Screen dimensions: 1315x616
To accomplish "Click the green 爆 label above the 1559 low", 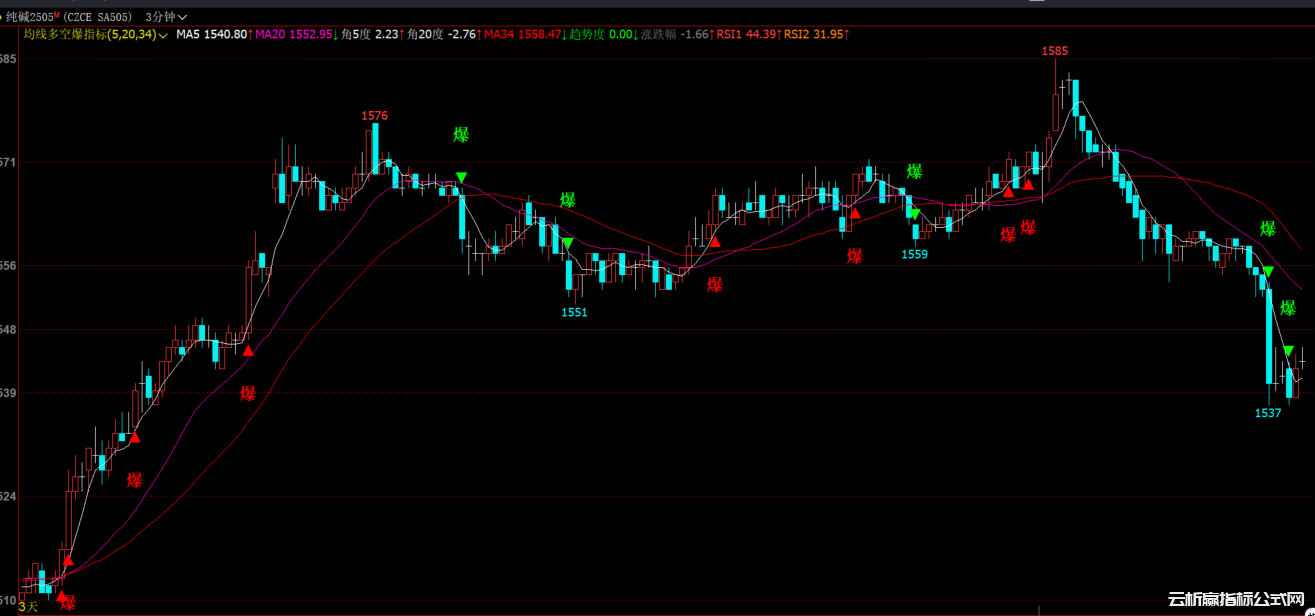I will tap(915, 171).
